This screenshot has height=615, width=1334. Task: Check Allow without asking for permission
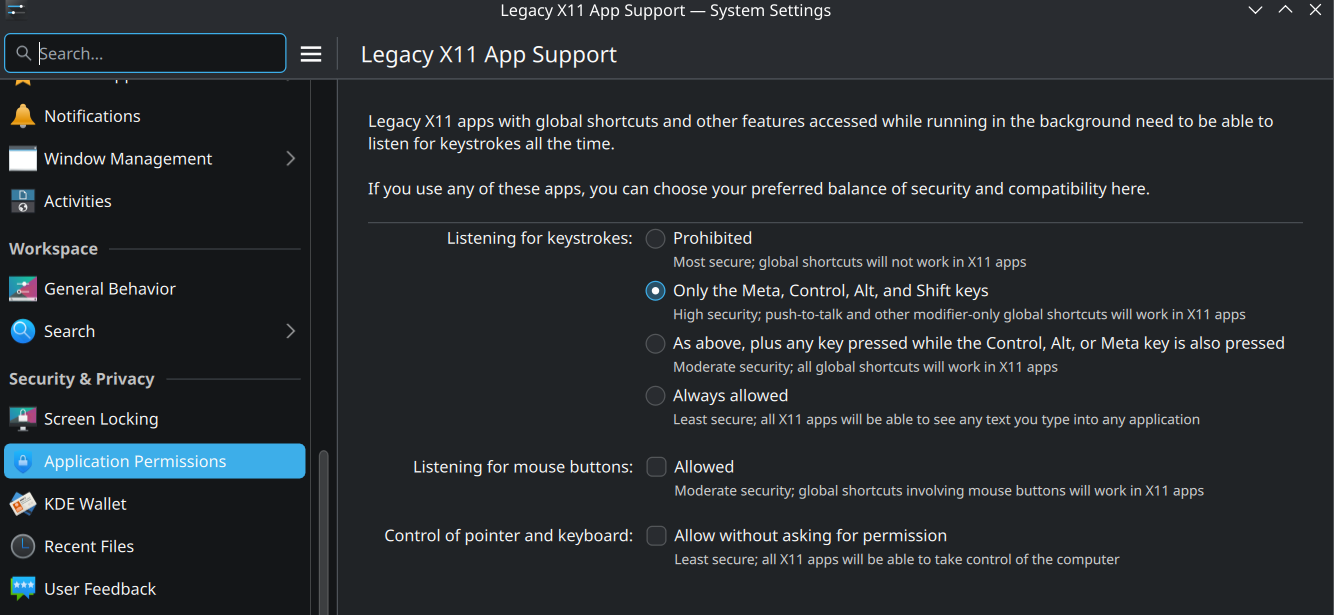point(656,536)
